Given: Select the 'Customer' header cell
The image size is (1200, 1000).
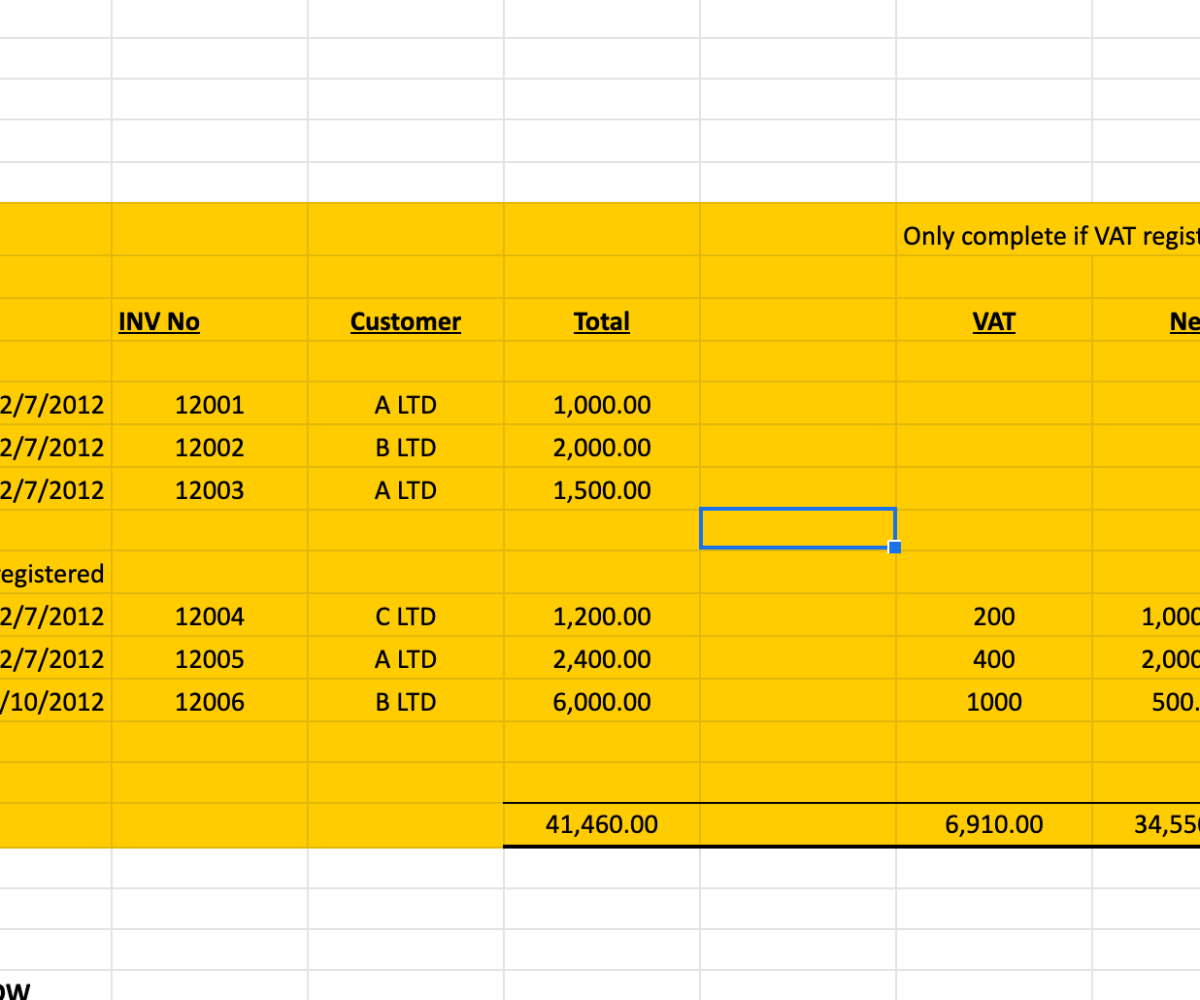Looking at the screenshot, I should 405,321.
